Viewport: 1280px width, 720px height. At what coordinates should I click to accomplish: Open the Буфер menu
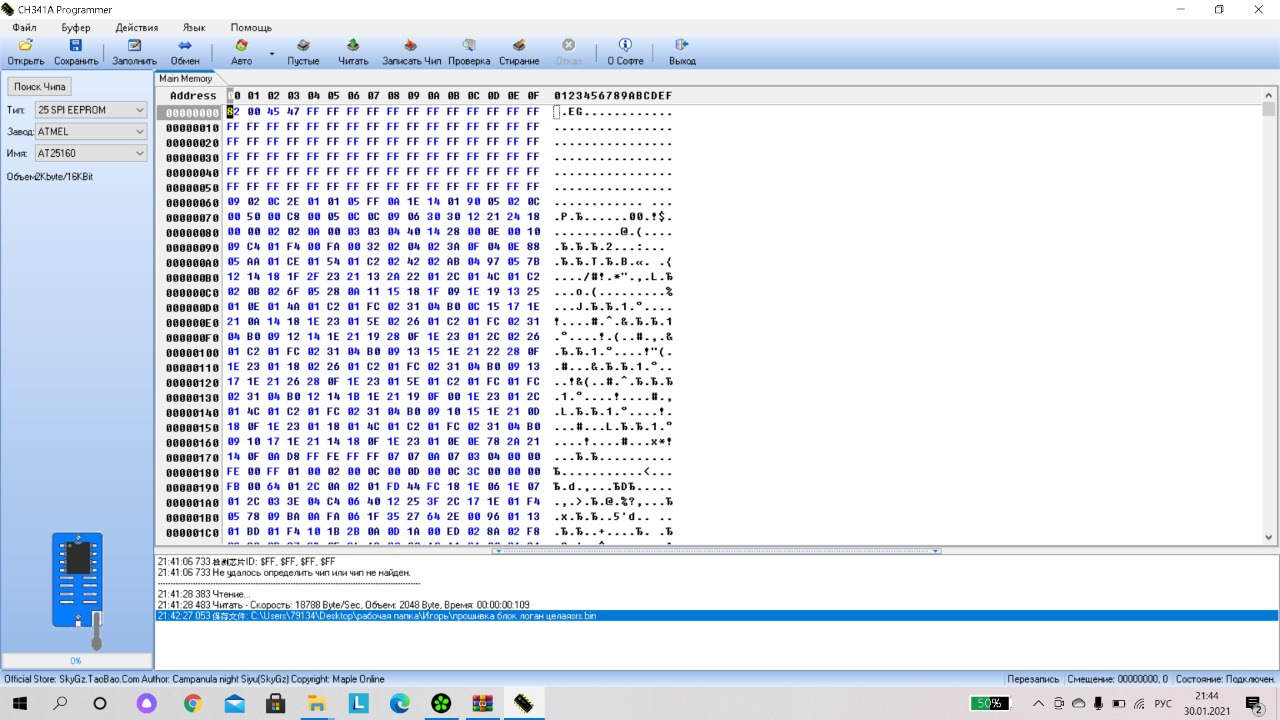(x=75, y=27)
